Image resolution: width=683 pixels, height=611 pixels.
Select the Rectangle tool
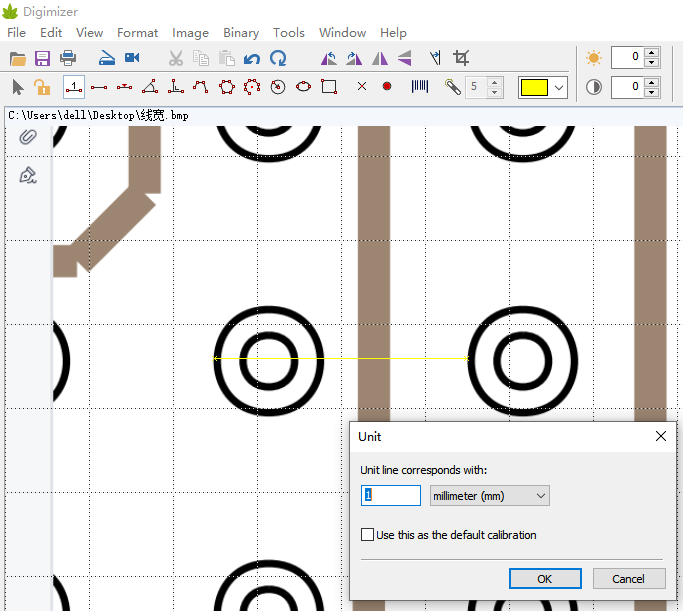pos(329,87)
